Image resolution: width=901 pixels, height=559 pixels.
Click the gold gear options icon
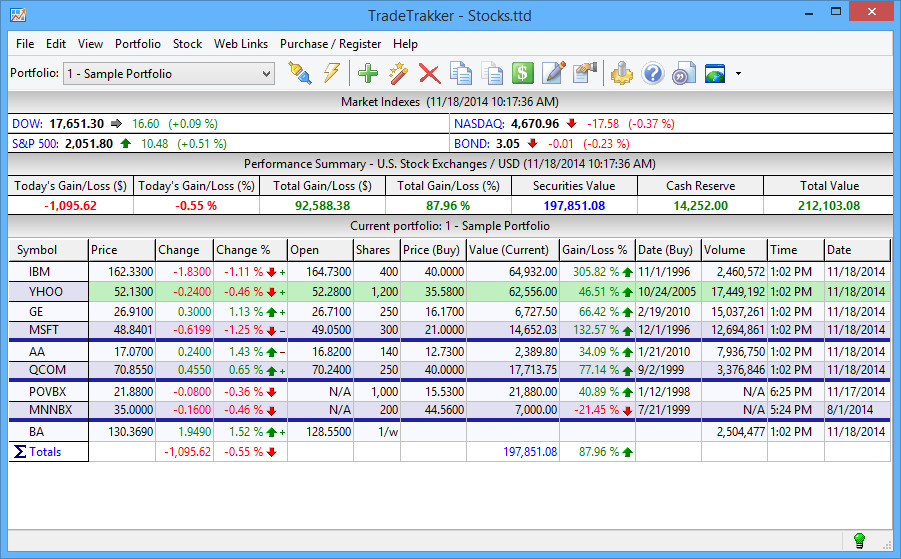(x=621, y=74)
